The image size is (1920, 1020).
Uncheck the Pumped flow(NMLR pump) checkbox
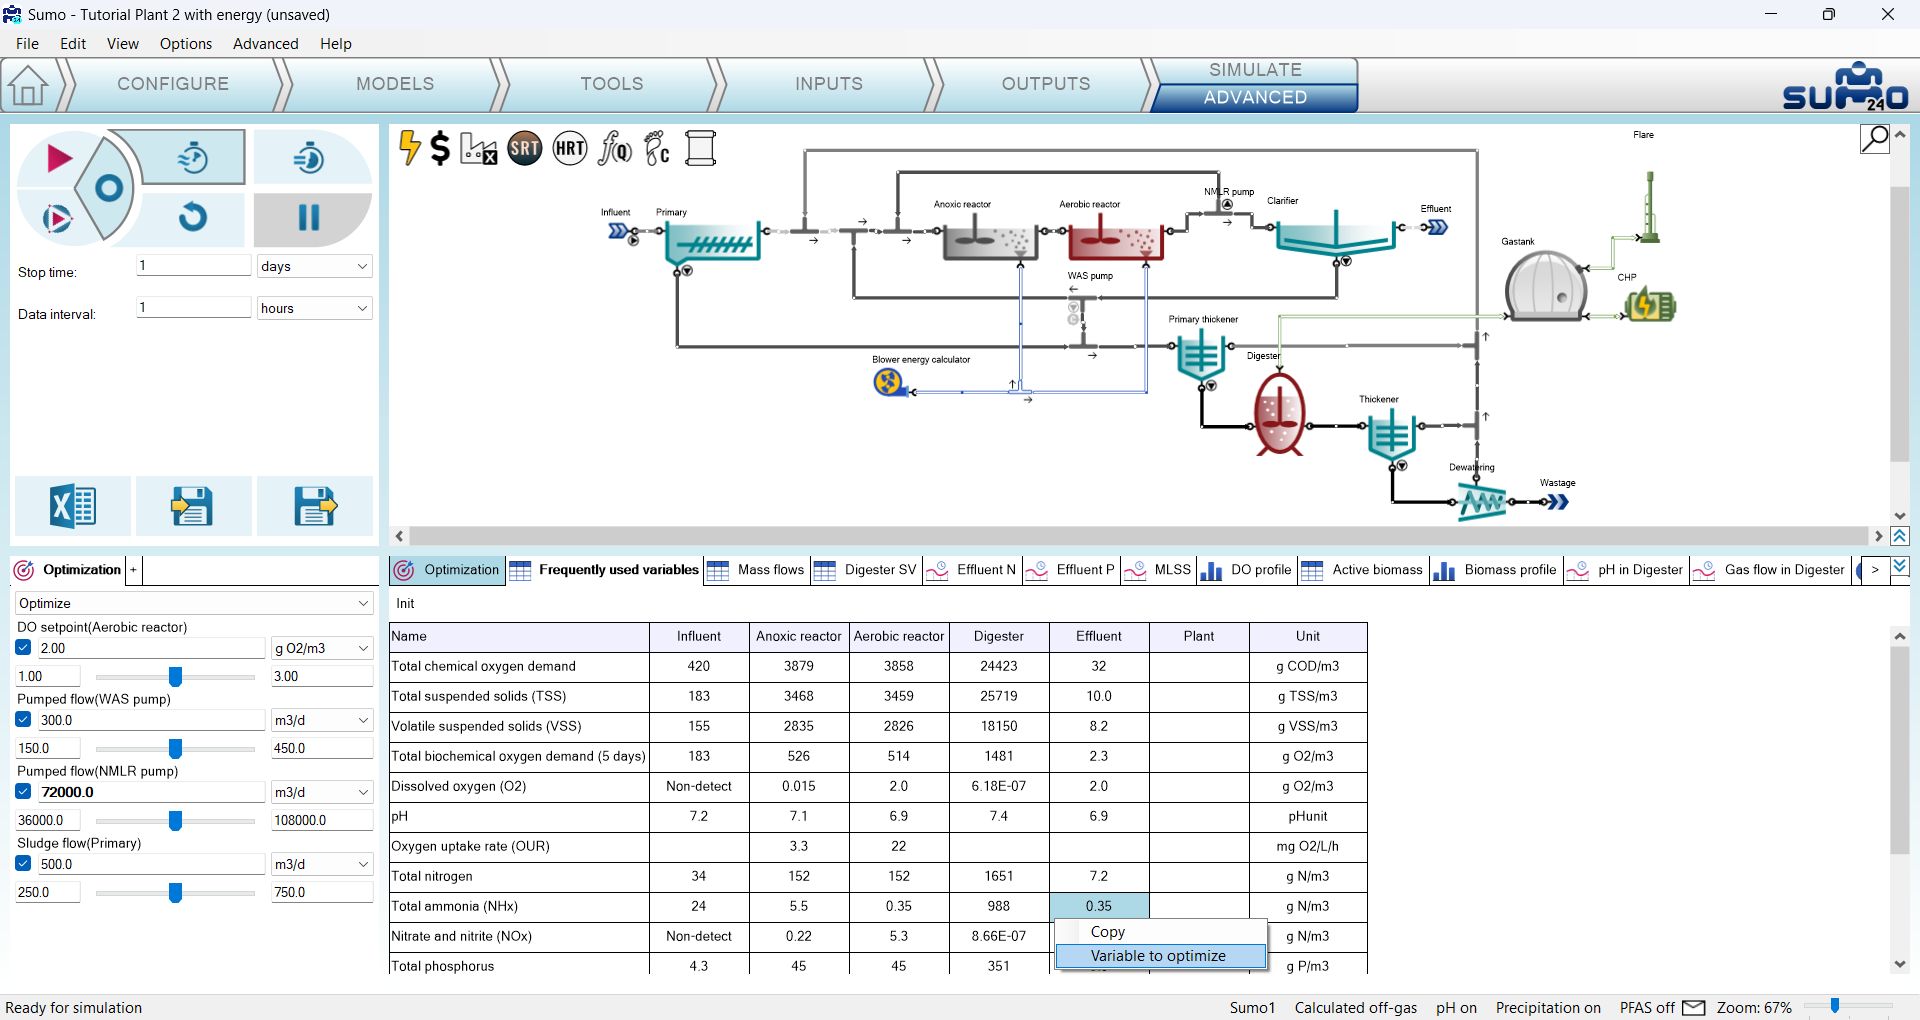tap(24, 792)
